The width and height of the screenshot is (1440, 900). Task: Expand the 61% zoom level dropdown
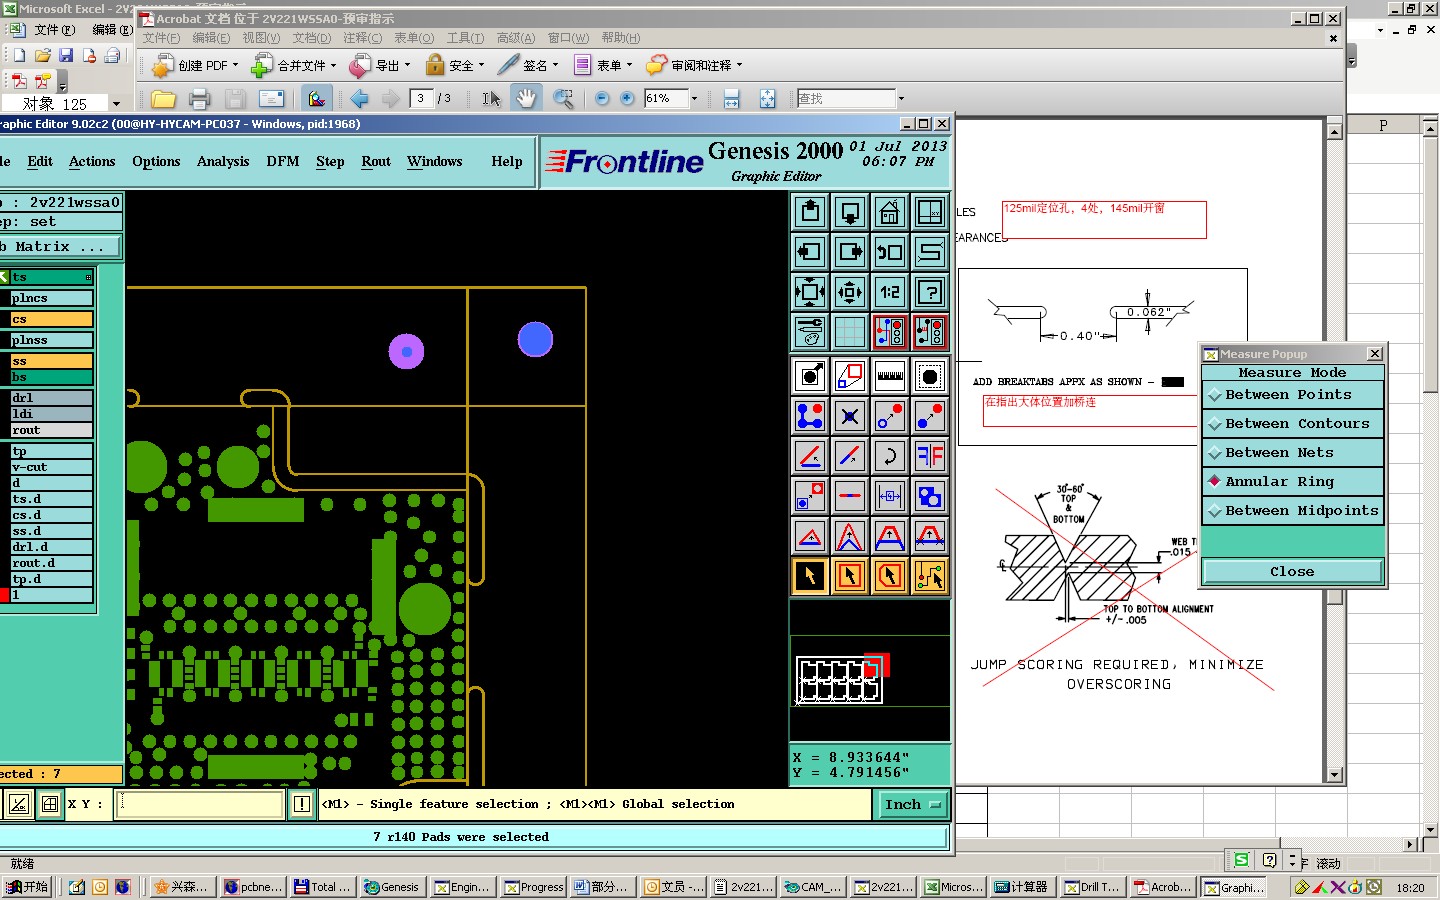click(694, 98)
